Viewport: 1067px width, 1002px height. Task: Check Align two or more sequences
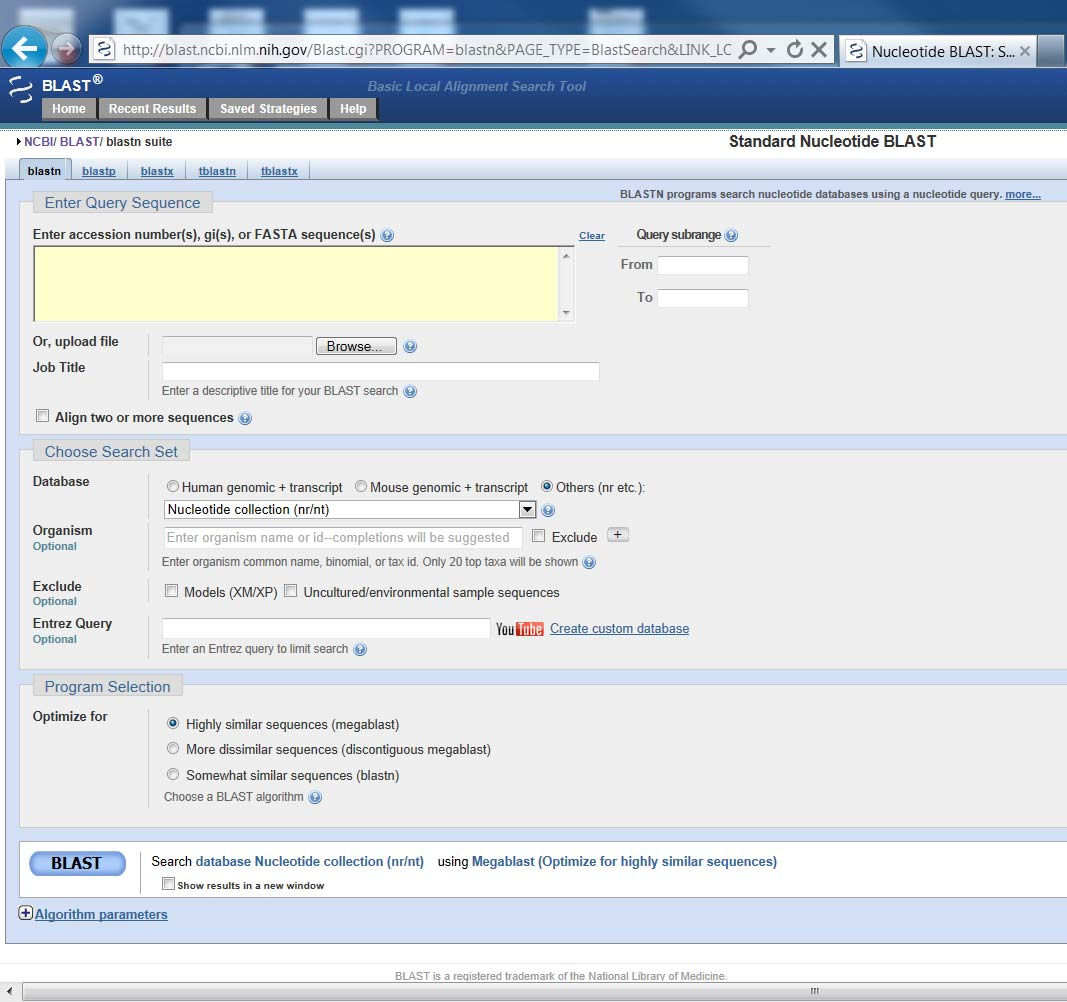pyautogui.click(x=42, y=416)
